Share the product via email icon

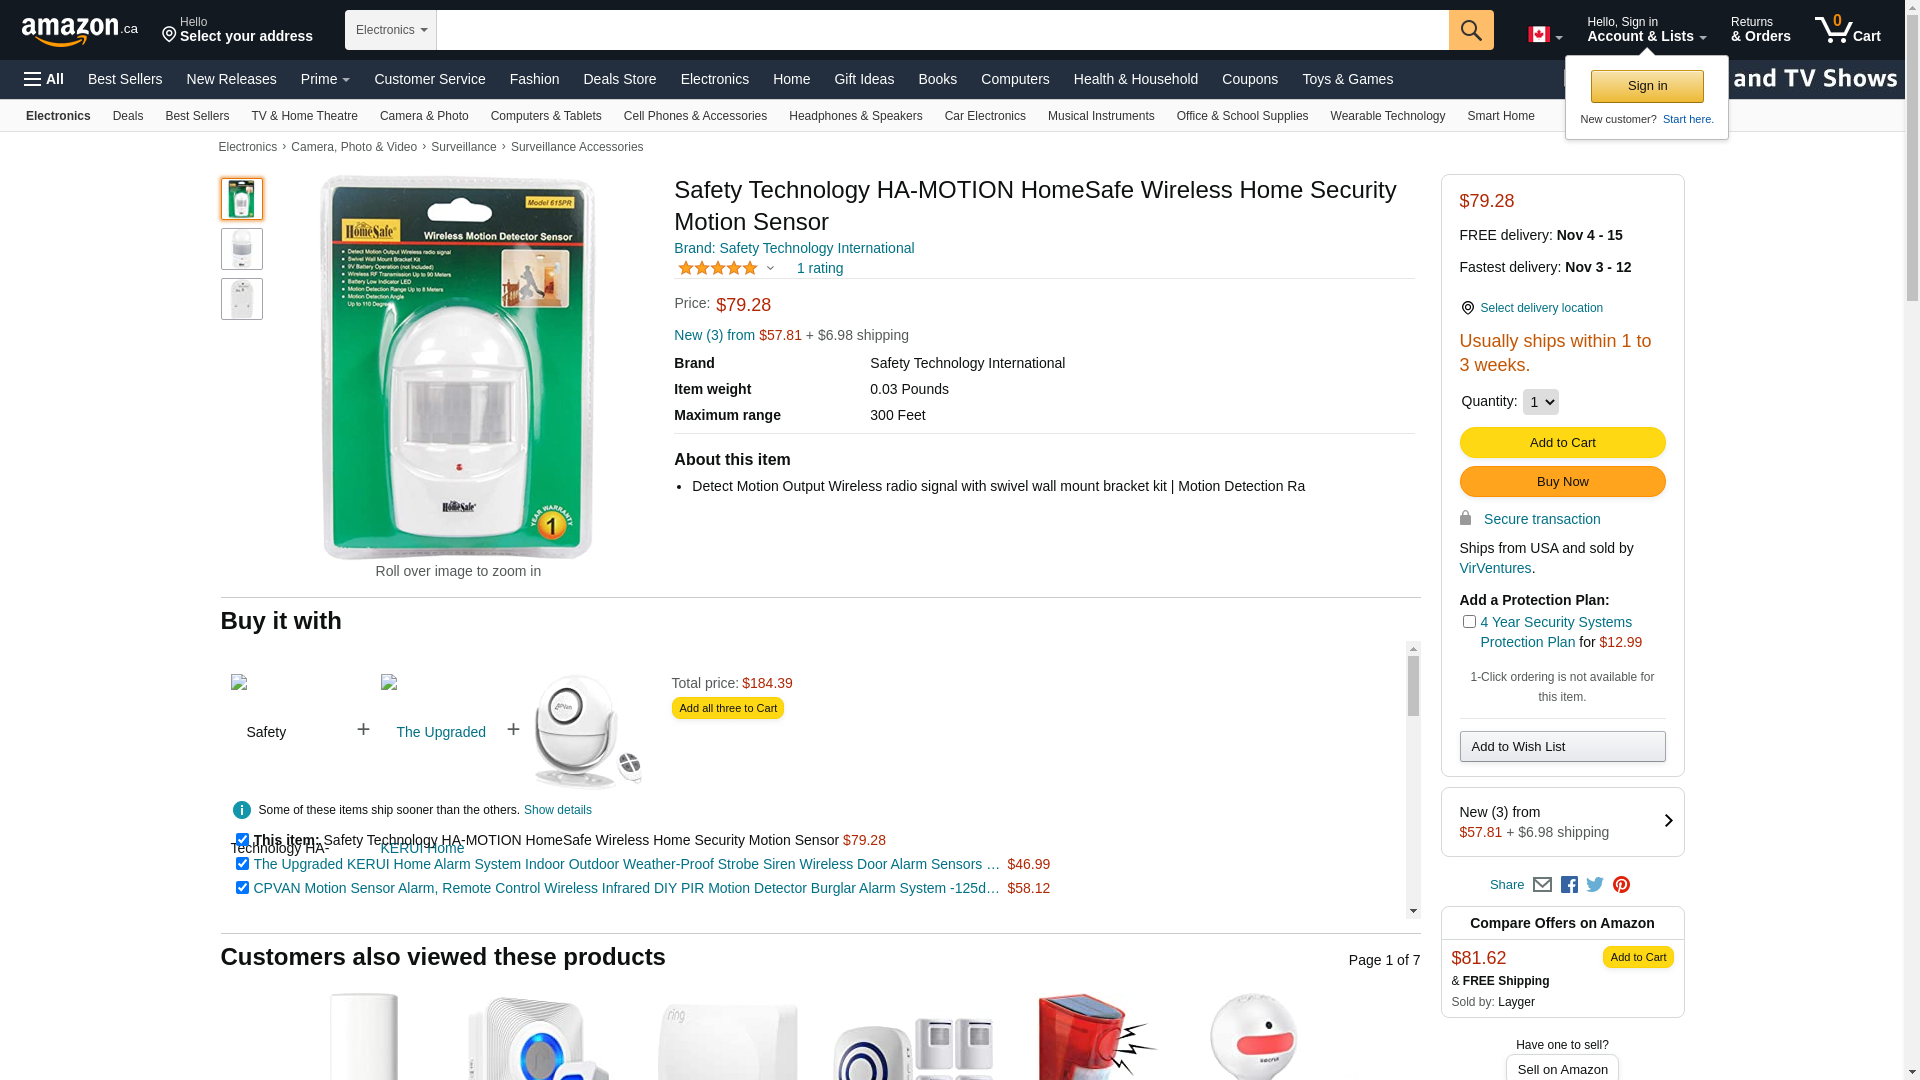1542,885
